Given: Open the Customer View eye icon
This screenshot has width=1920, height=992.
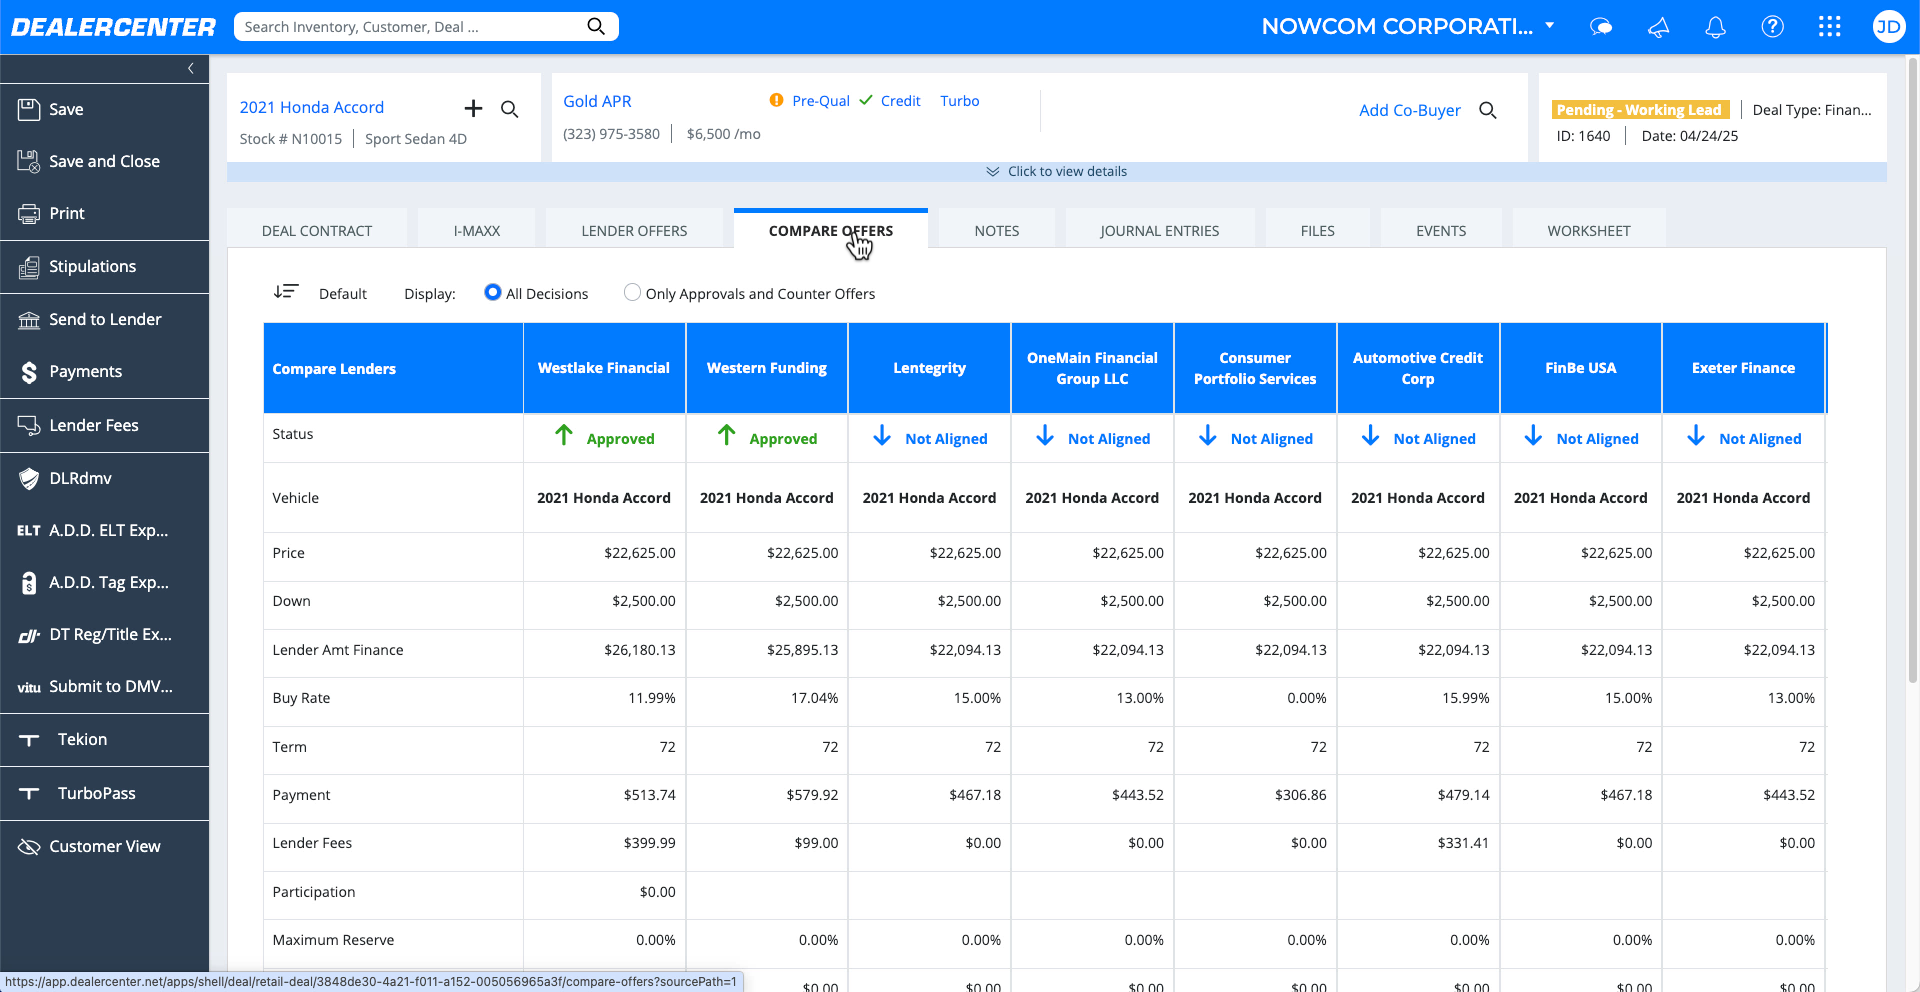Looking at the screenshot, I should click(x=29, y=846).
